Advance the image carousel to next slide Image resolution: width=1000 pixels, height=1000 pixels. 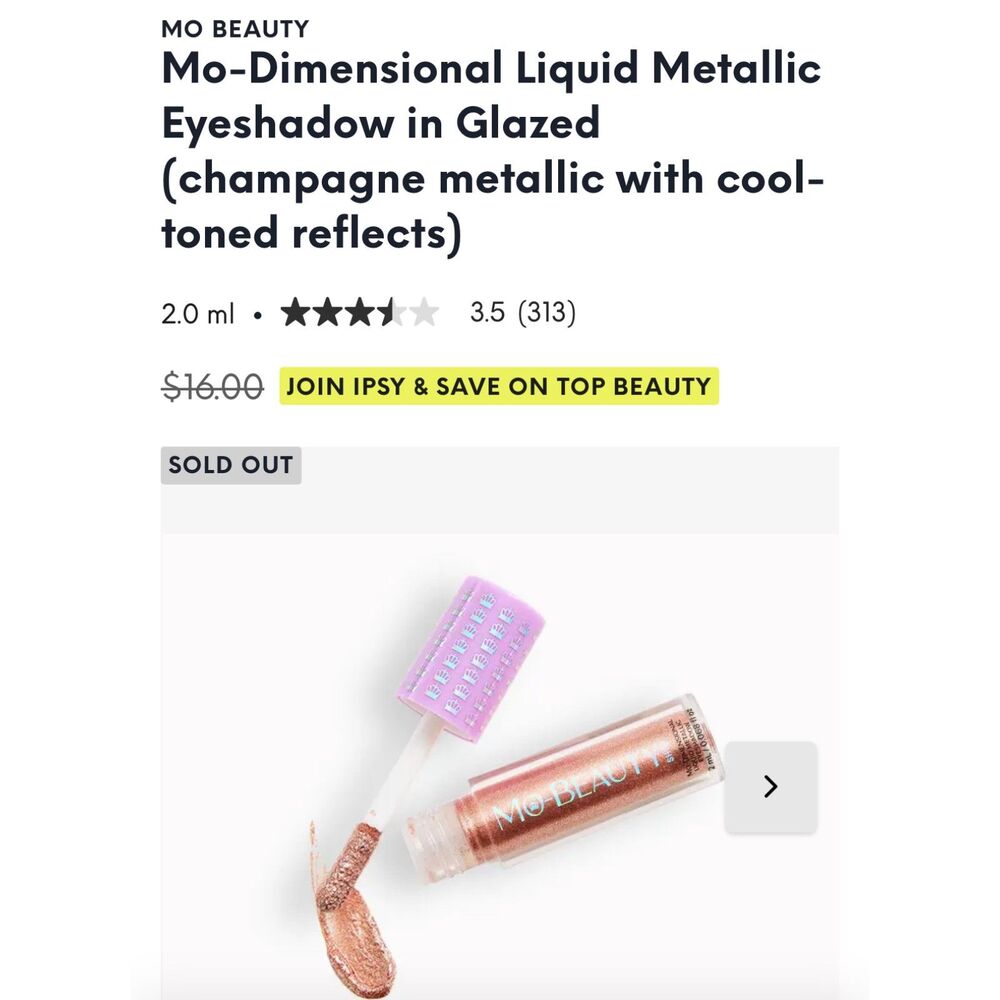coord(769,786)
